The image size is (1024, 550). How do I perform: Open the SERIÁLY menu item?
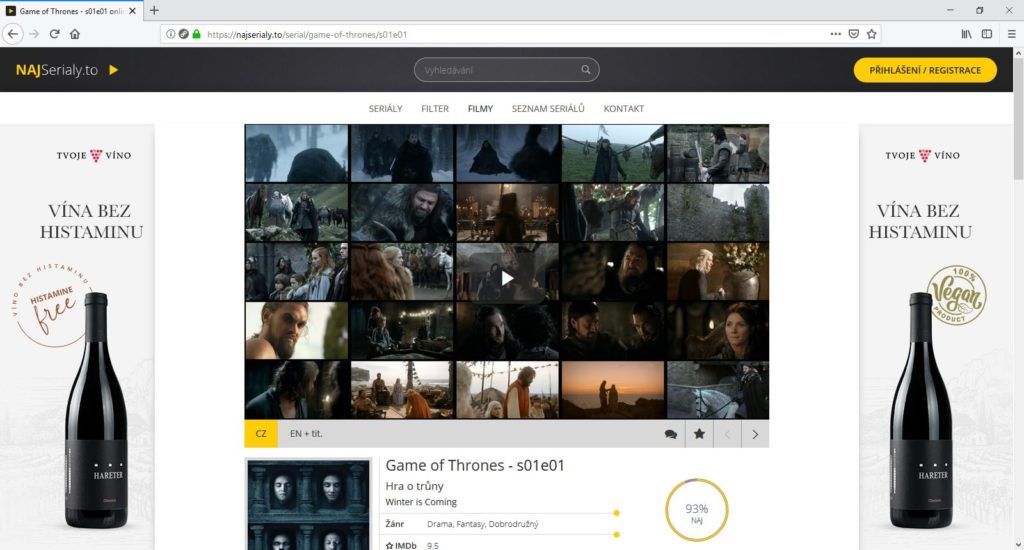pyautogui.click(x=385, y=108)
